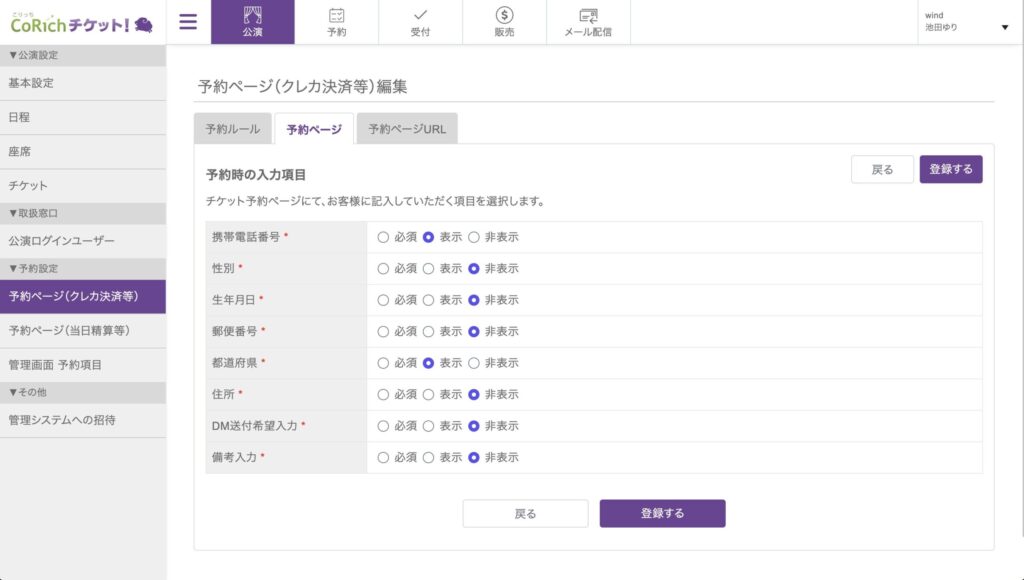This screenshot has width=1024, height=580.
Task: Set 都道府県 to 非表示
Action: (474, 363)
